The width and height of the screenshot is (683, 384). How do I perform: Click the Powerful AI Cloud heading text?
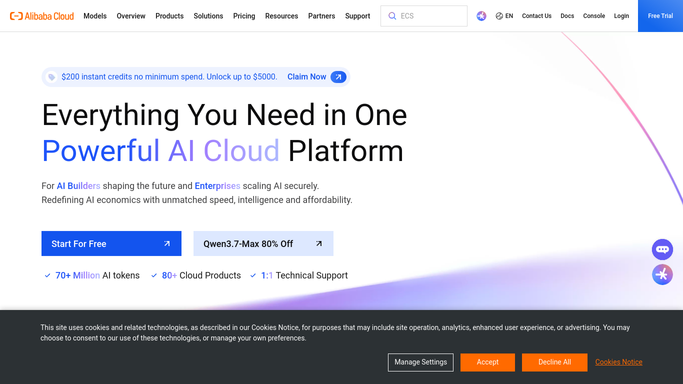[x=161, y=151]
